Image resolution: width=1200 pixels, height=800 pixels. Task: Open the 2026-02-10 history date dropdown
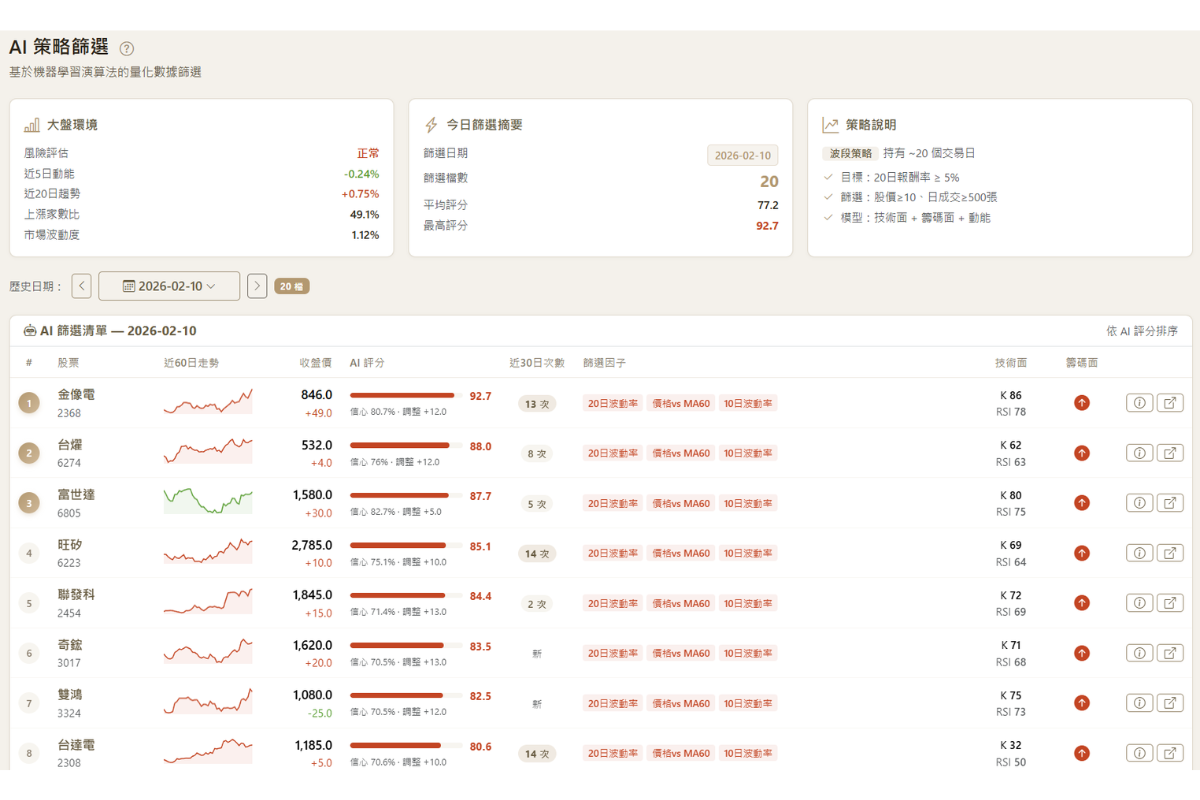[169, 286]
